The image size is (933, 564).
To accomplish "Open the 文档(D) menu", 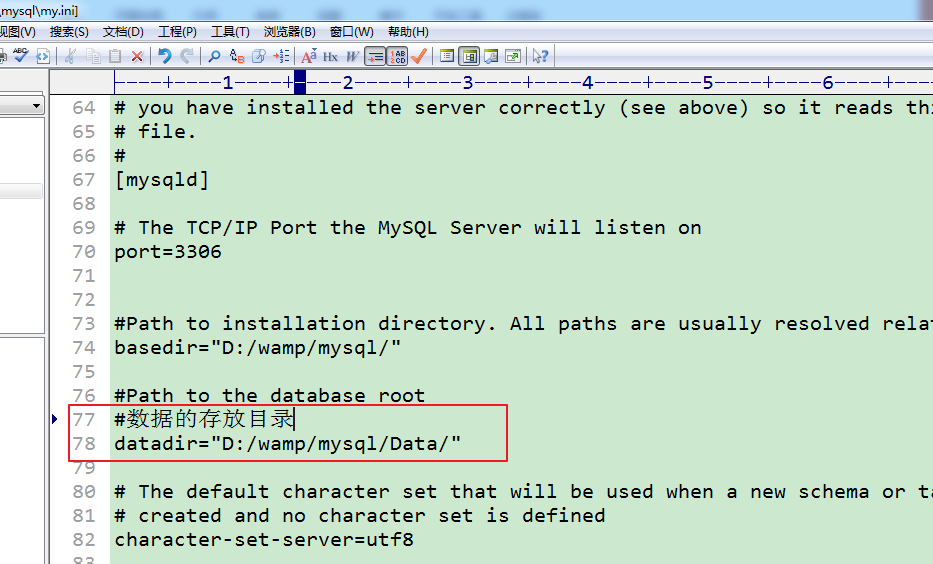I will (x=123, y=32).
